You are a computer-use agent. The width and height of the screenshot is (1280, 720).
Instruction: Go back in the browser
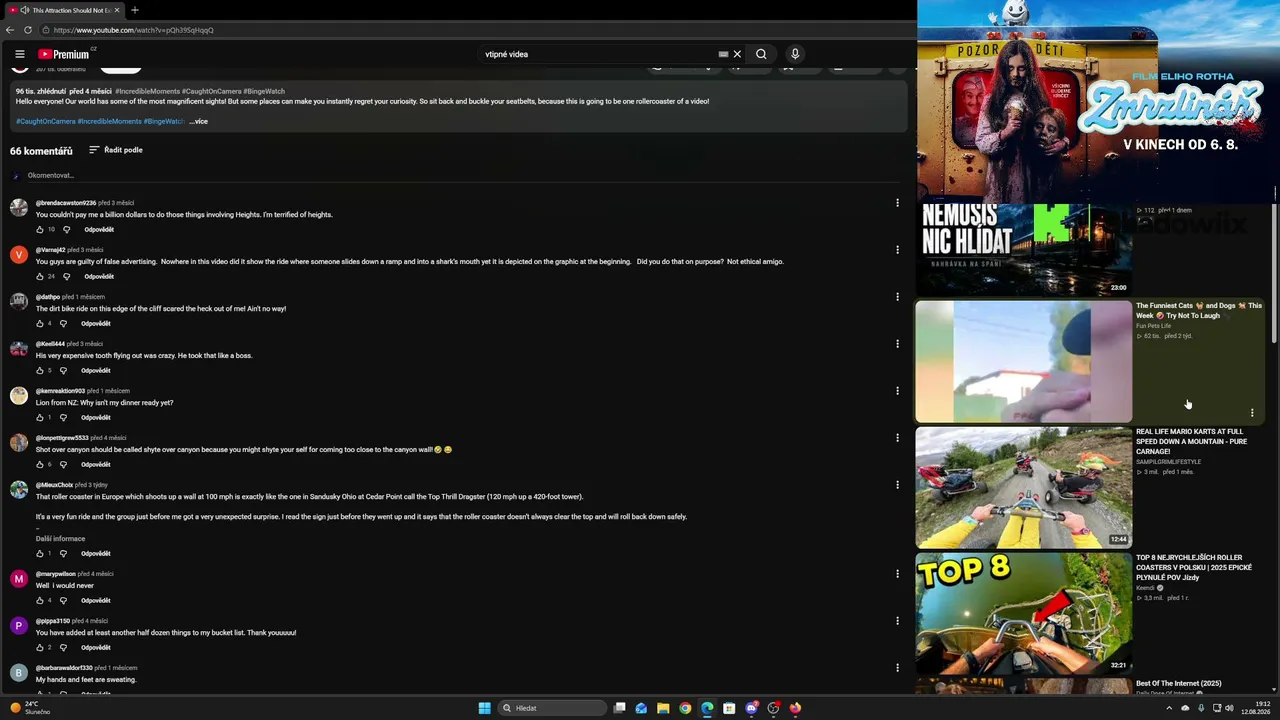[10, 30]
